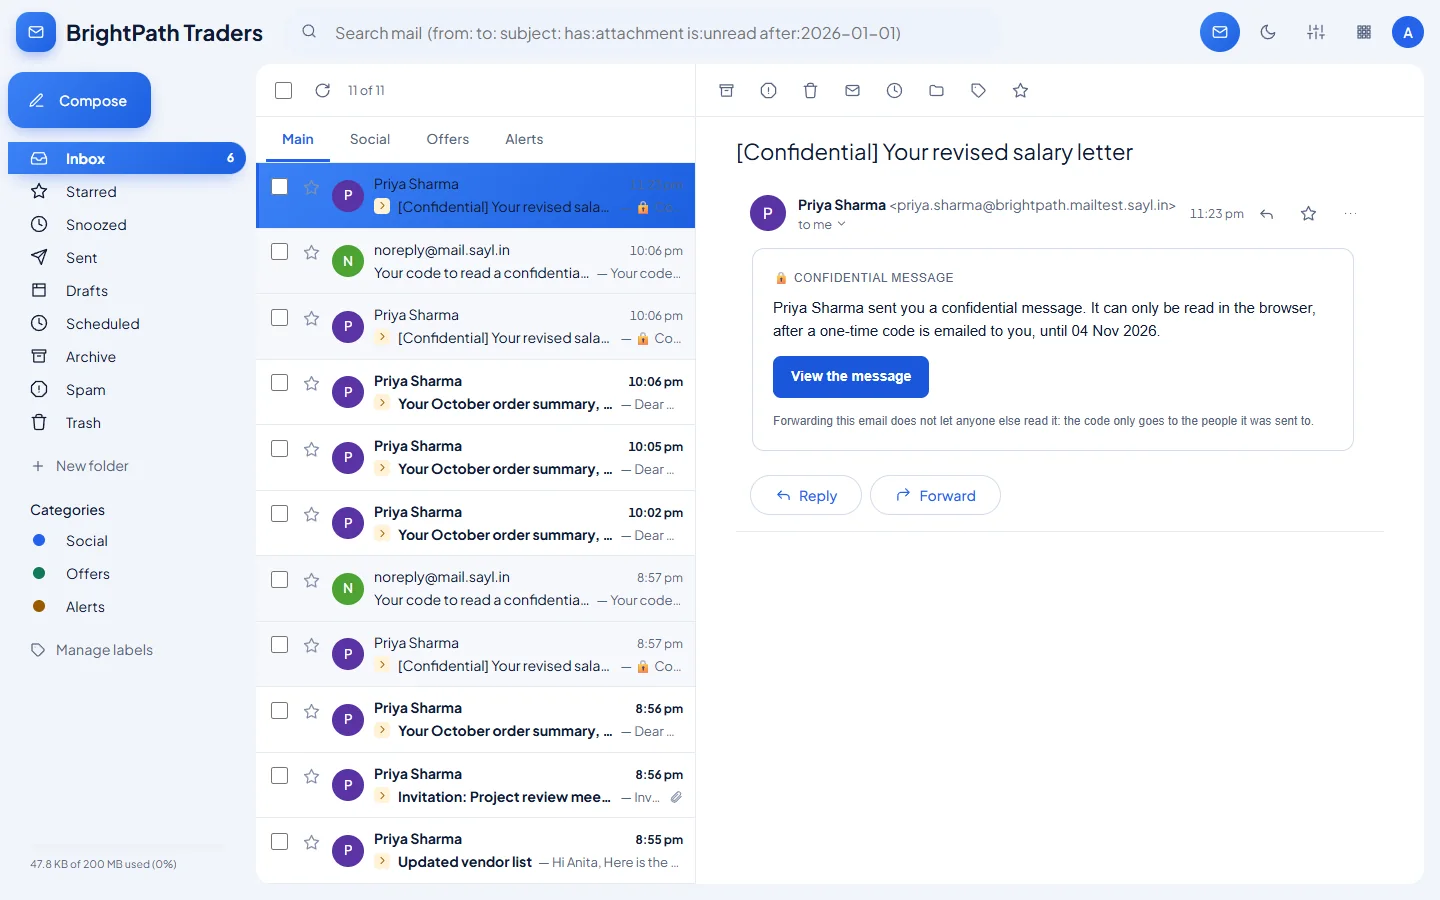Open the Scheduled folder
This screenshot has height=900, width=1440.
coord(127,324)
